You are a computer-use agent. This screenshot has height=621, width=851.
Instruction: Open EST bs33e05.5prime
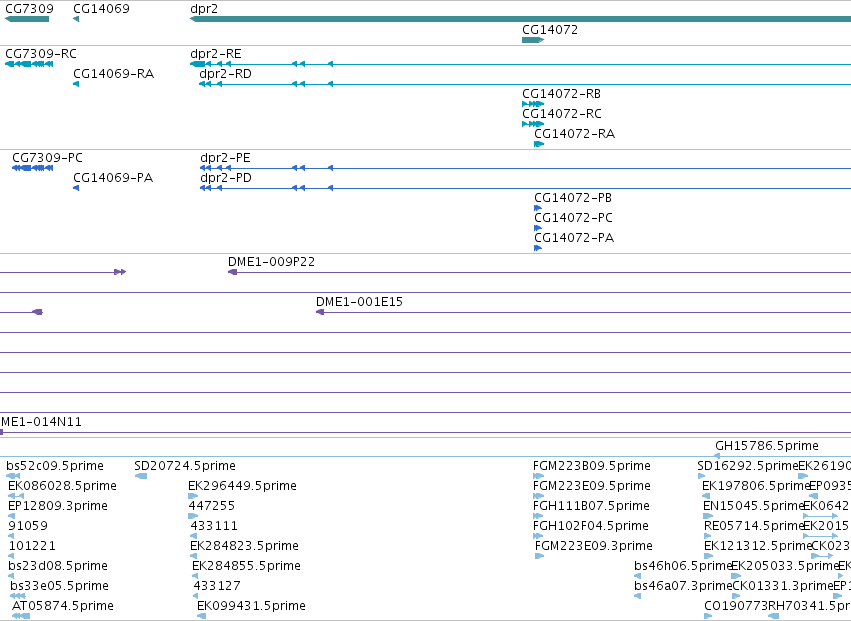(60, 586)
